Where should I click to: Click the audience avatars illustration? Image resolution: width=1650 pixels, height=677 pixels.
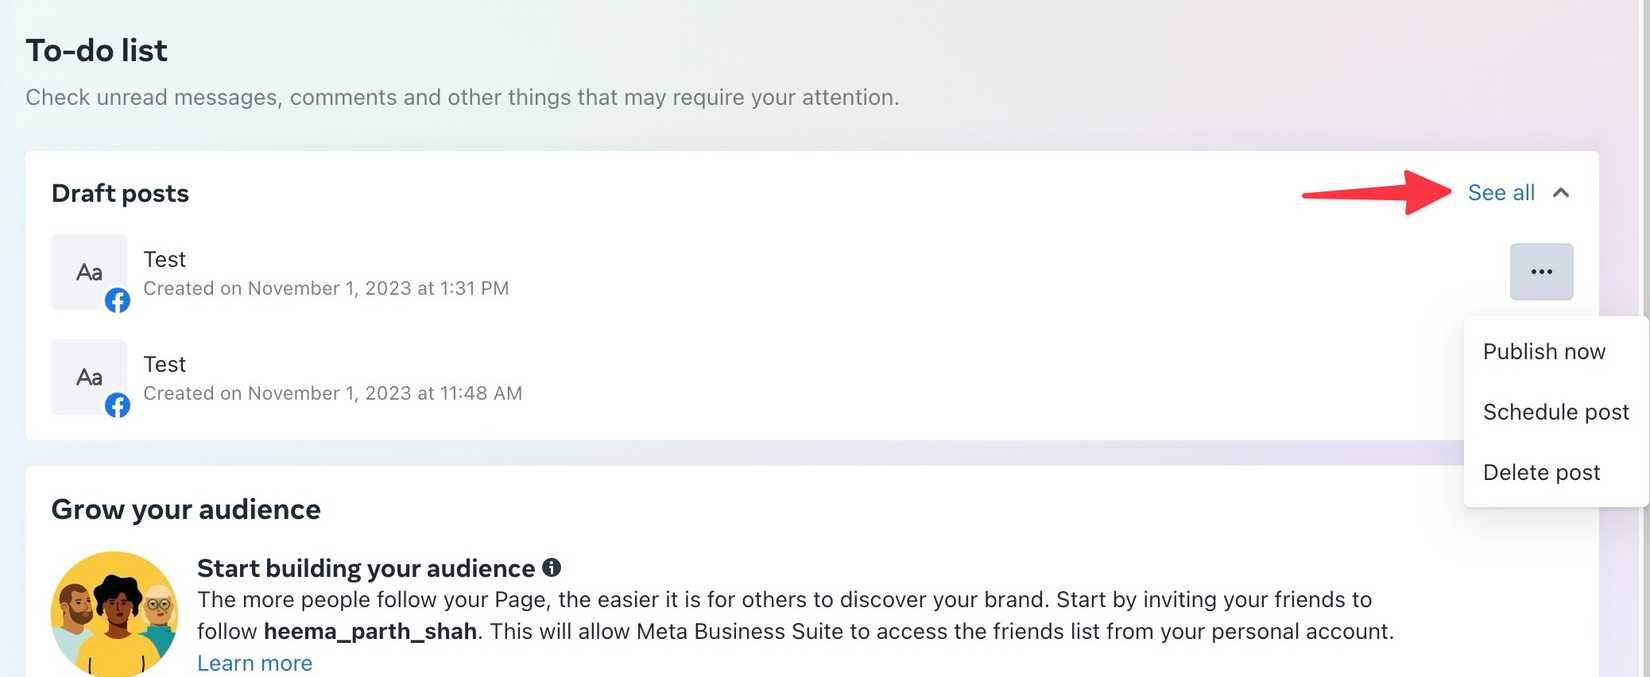pos(113,611)
